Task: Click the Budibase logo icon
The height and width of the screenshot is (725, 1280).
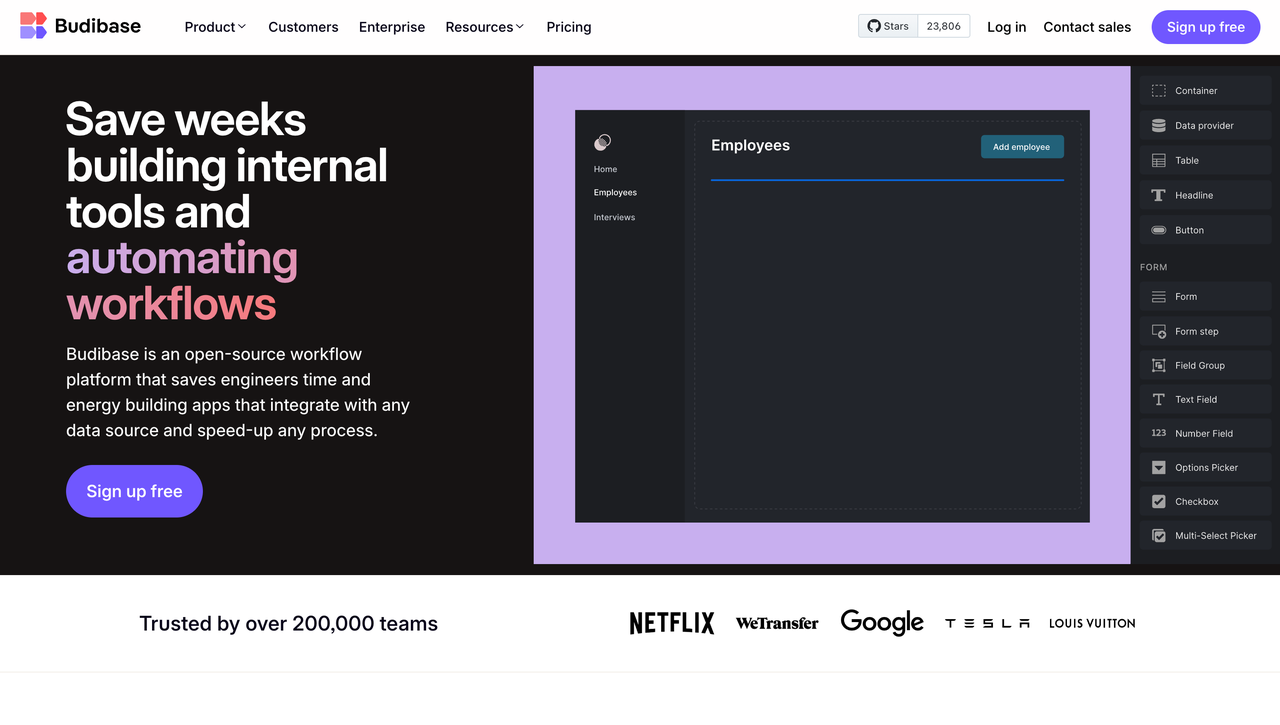Action: point(33,26)
